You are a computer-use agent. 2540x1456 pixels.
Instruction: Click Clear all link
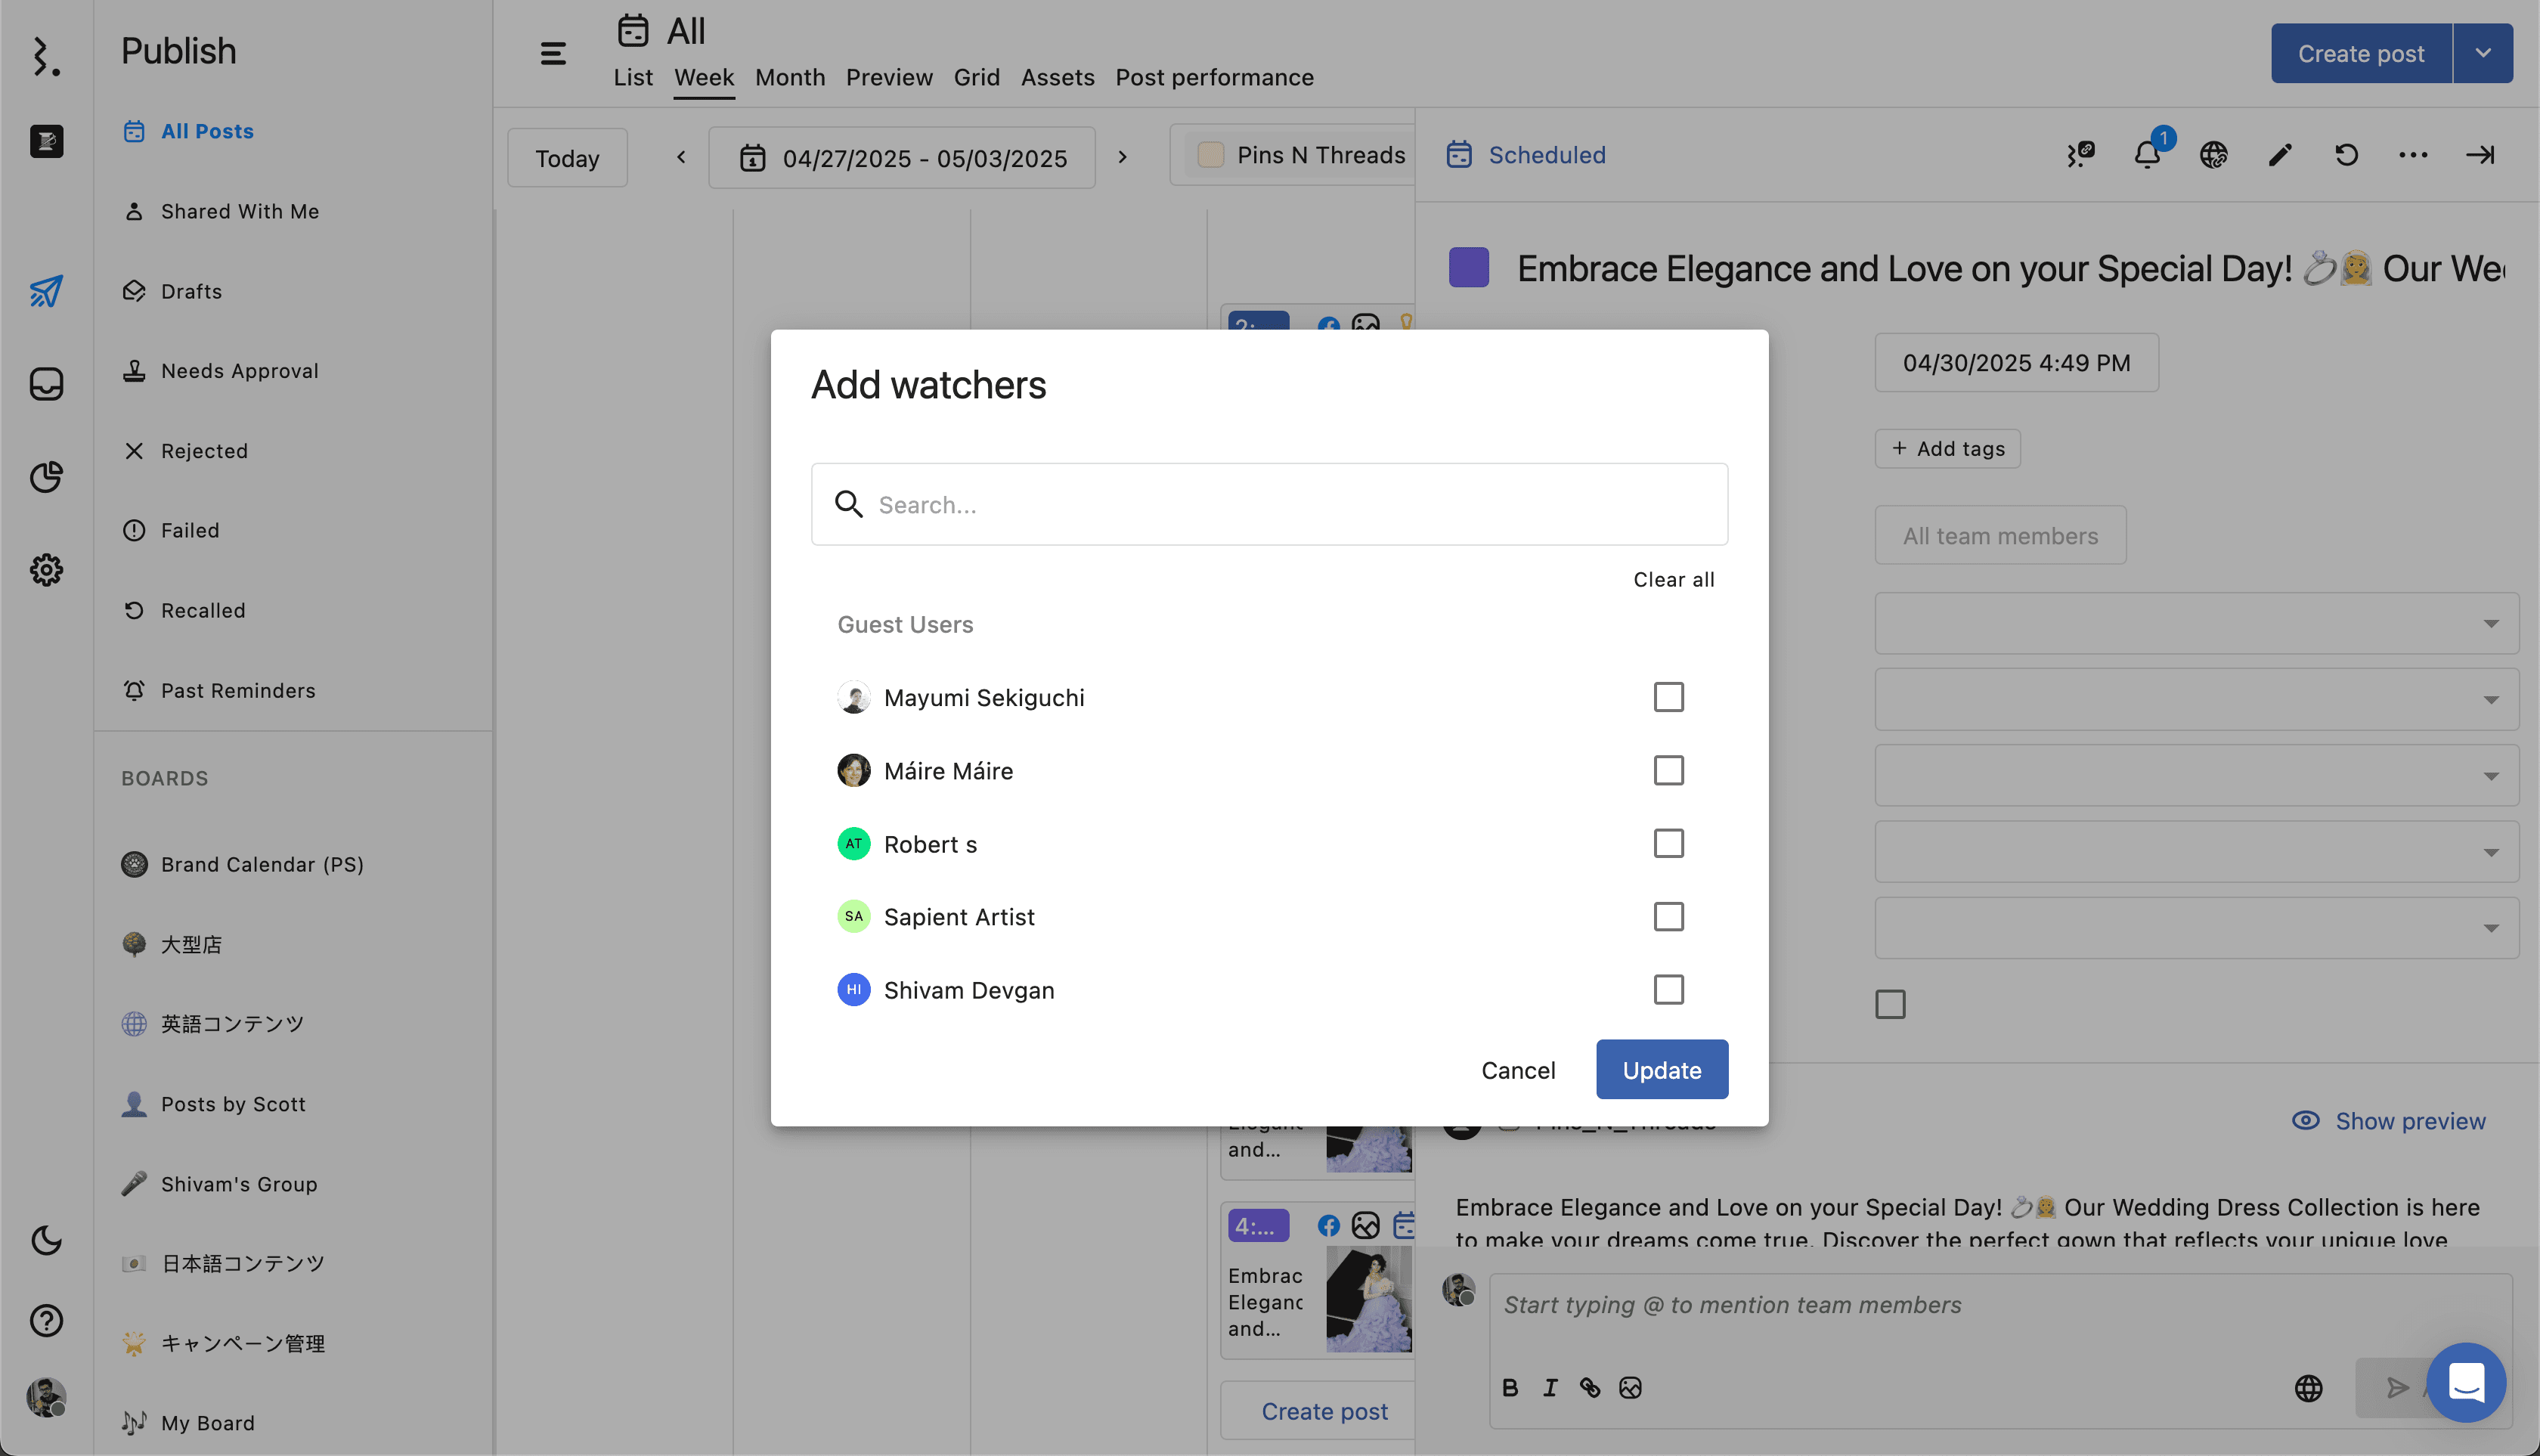coord(1673,579)
